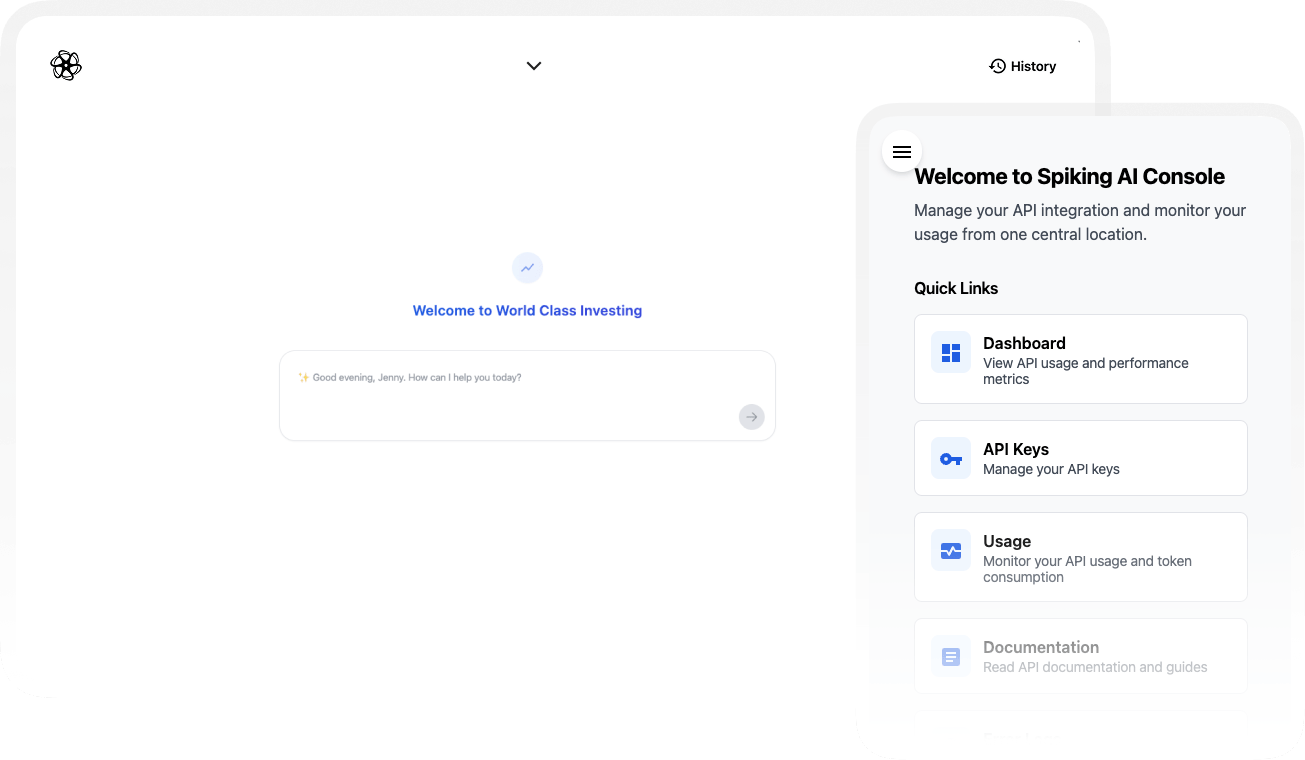Focus the Good evening, Jenny prompt input
Image resolution: width=1305 pixels, height=760 pixels.
click(x=527, y=395)
